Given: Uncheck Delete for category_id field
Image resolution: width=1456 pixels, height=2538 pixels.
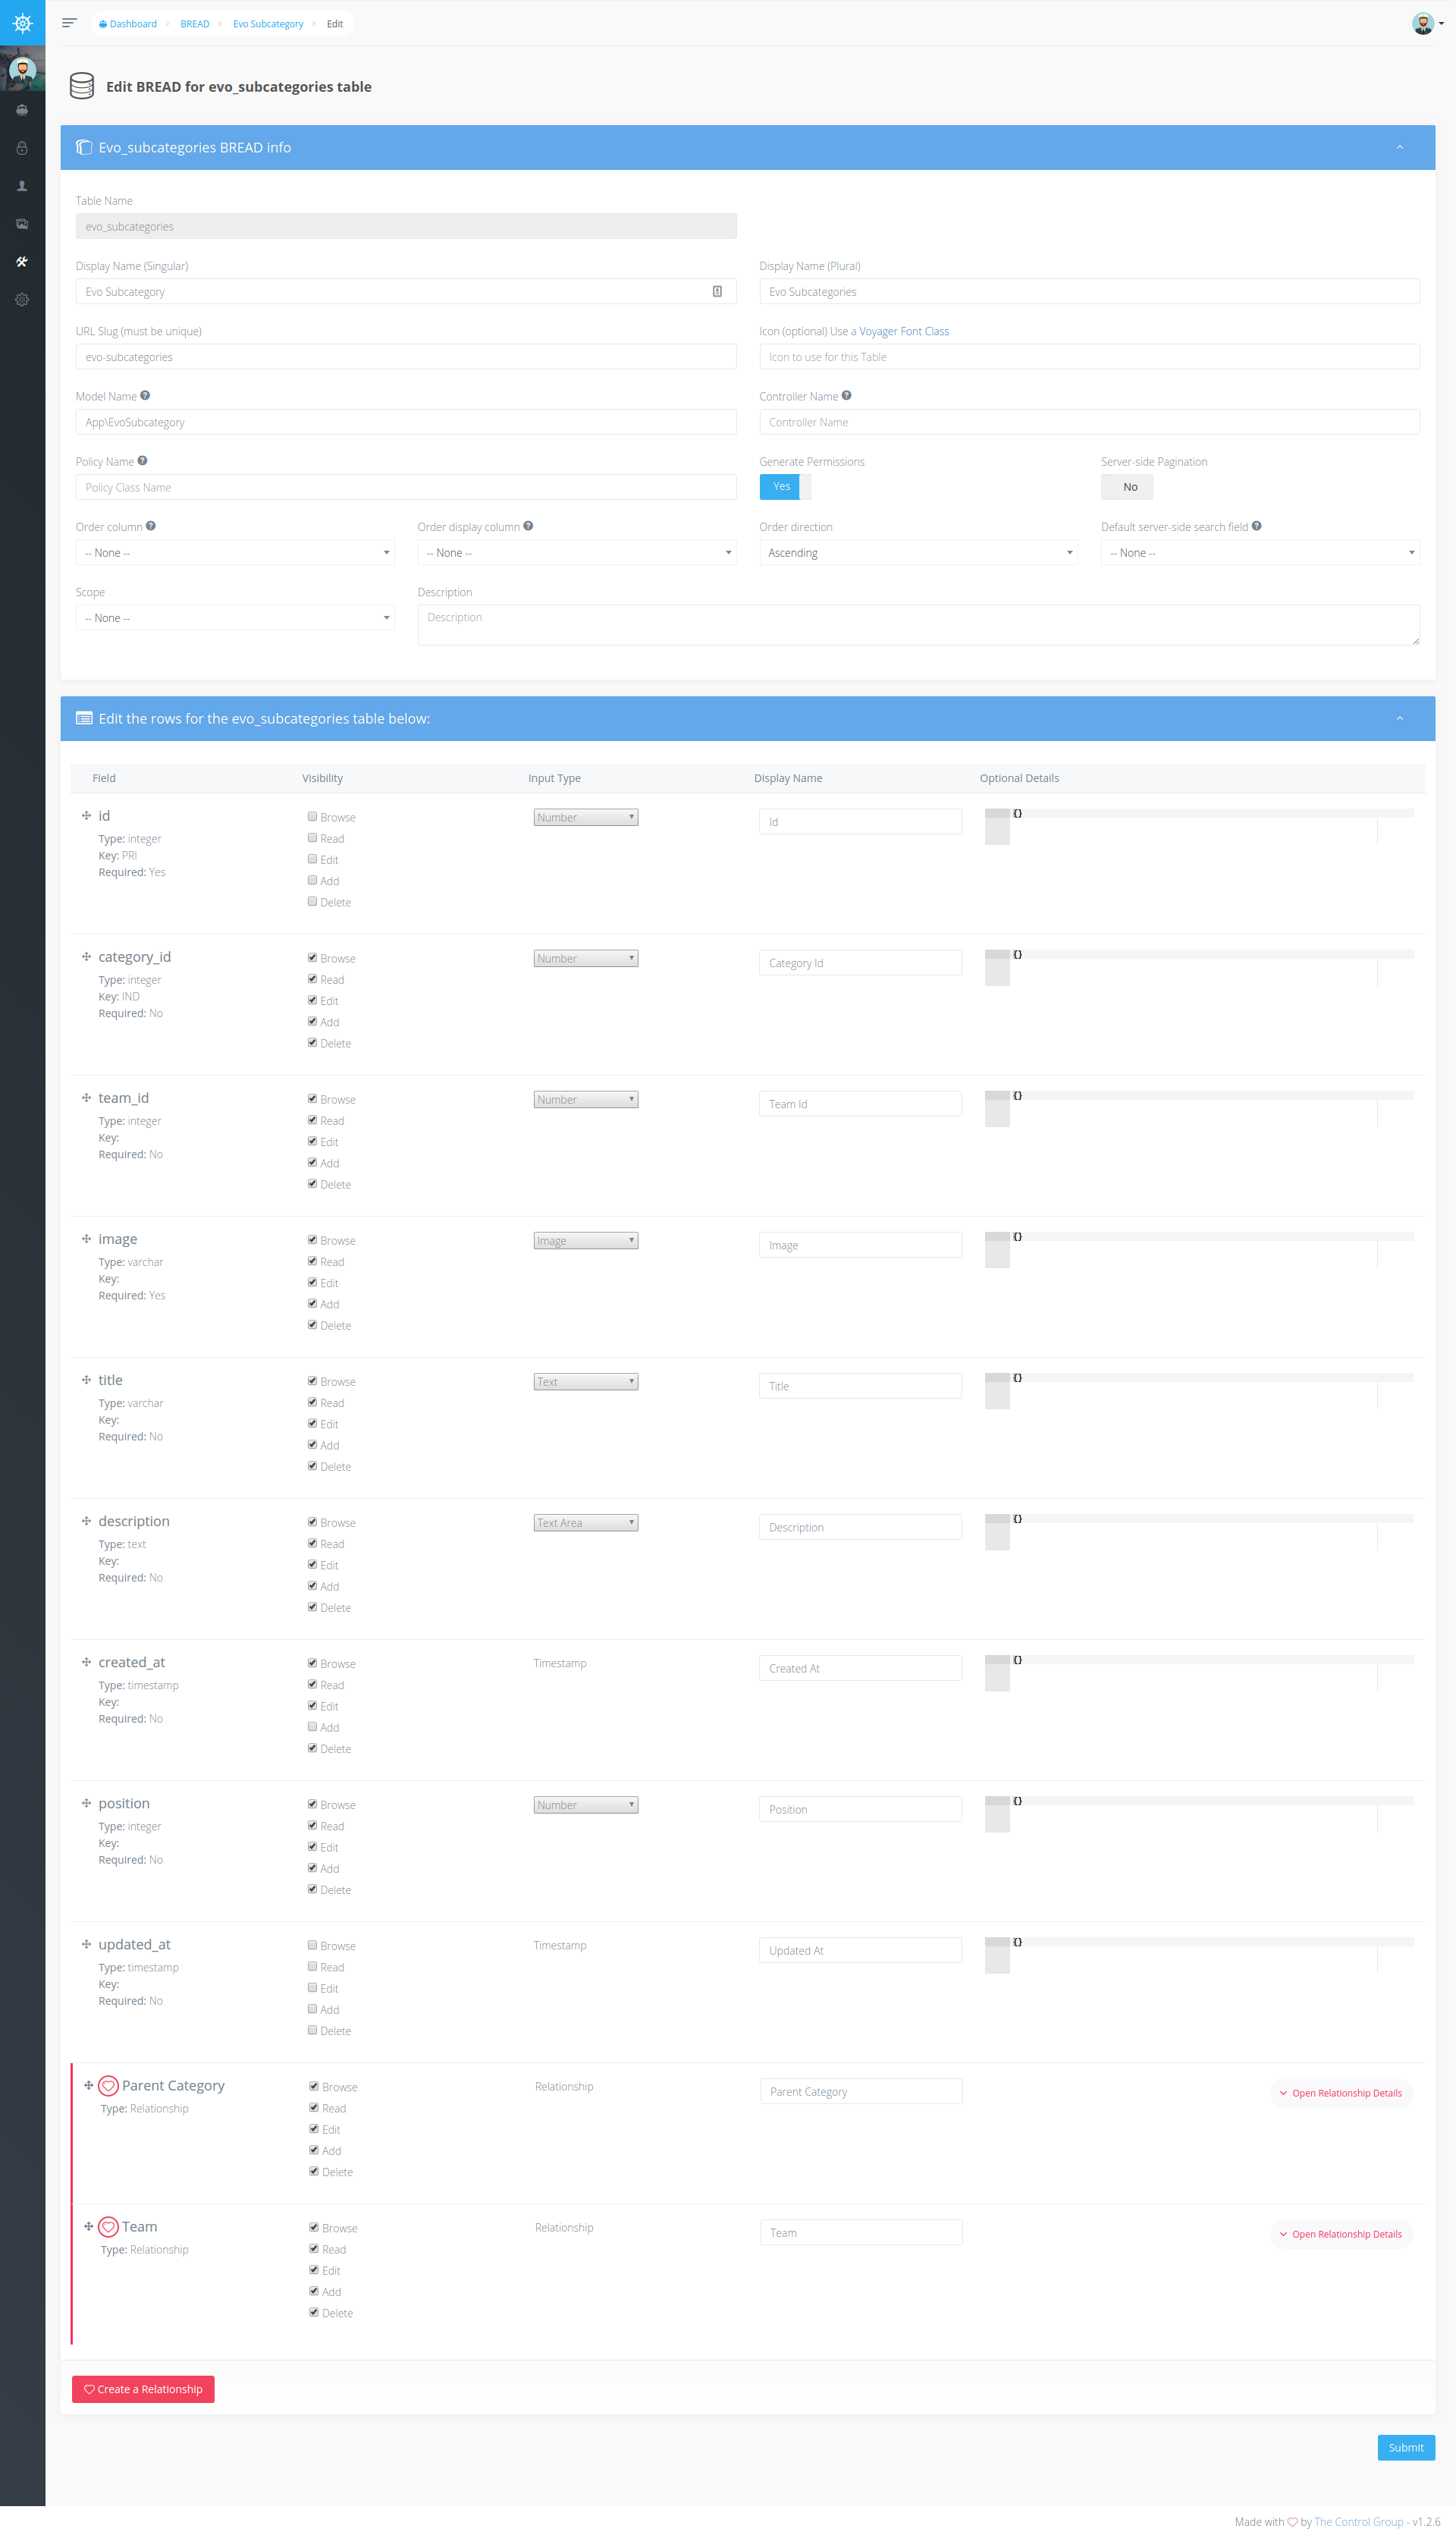Looking at the screenshot, I should 312,1043.
